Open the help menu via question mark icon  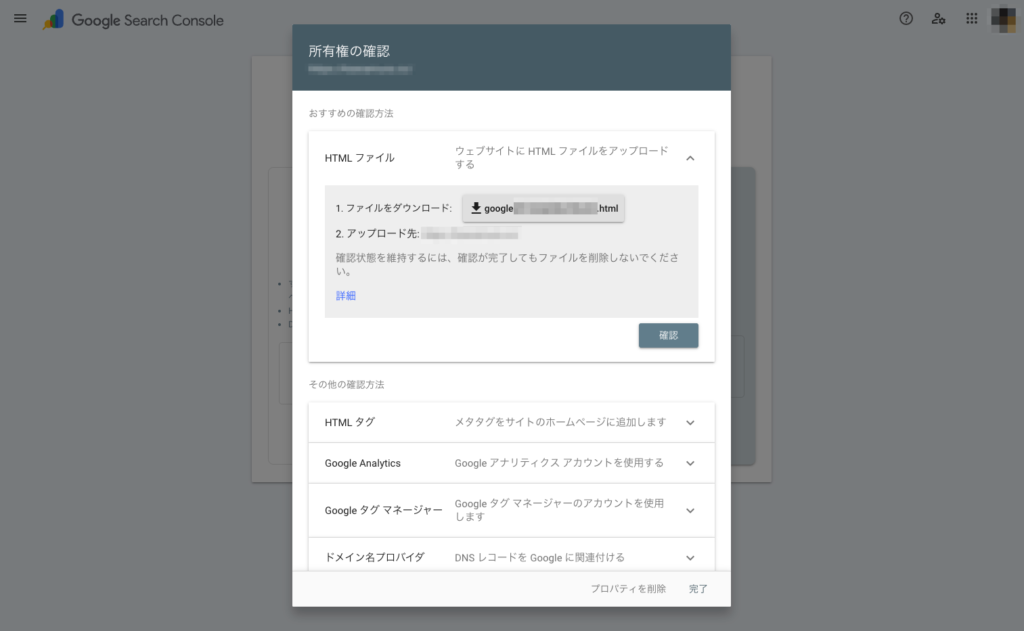(x=906, y=18)
